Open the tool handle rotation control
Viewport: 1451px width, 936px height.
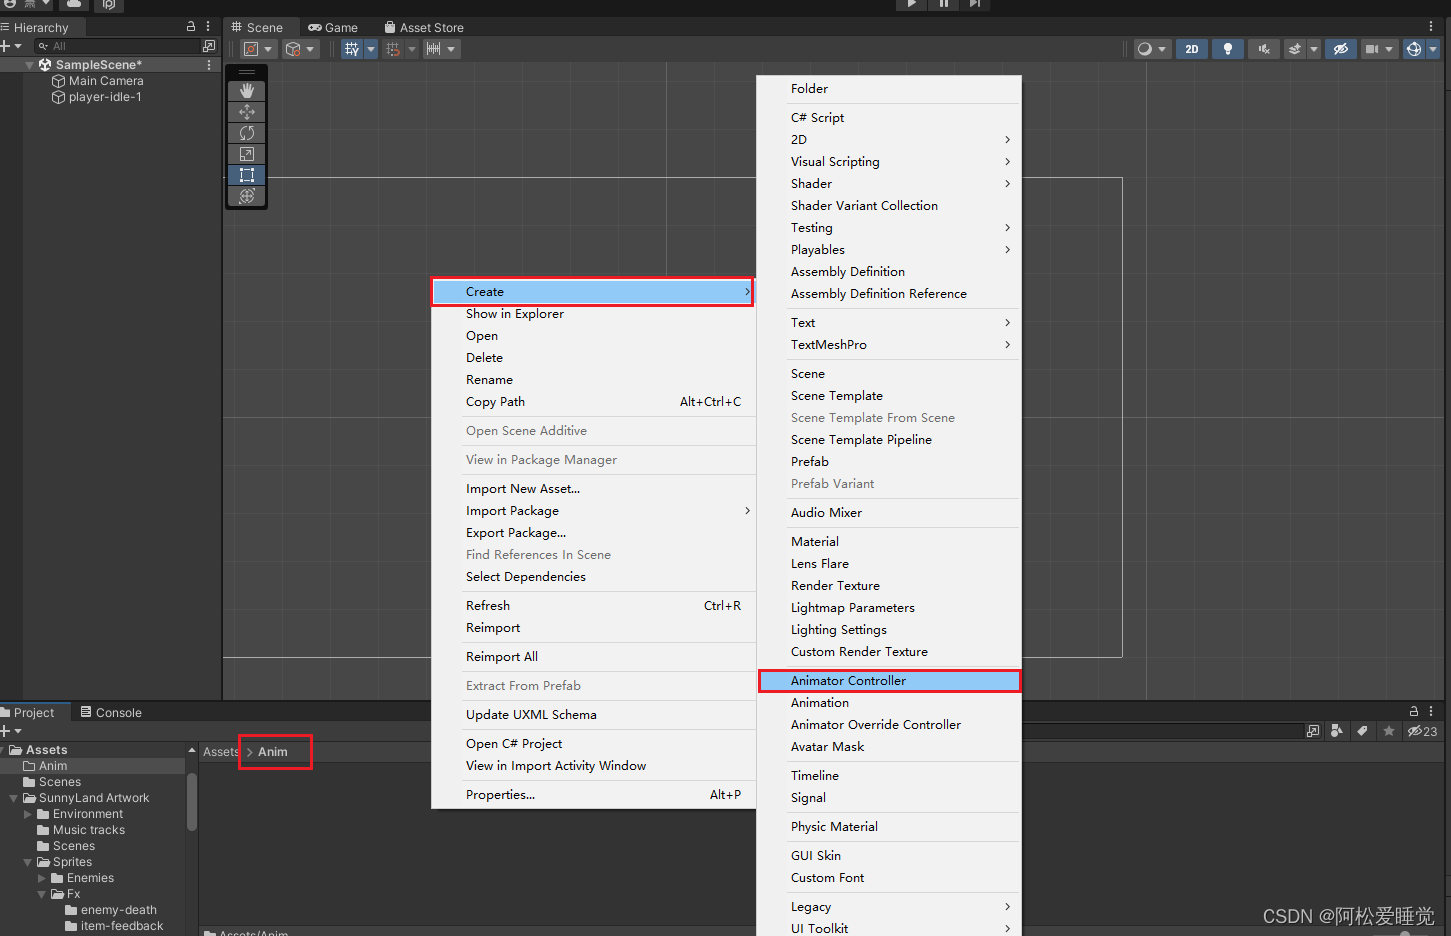[x=300, y=49]
